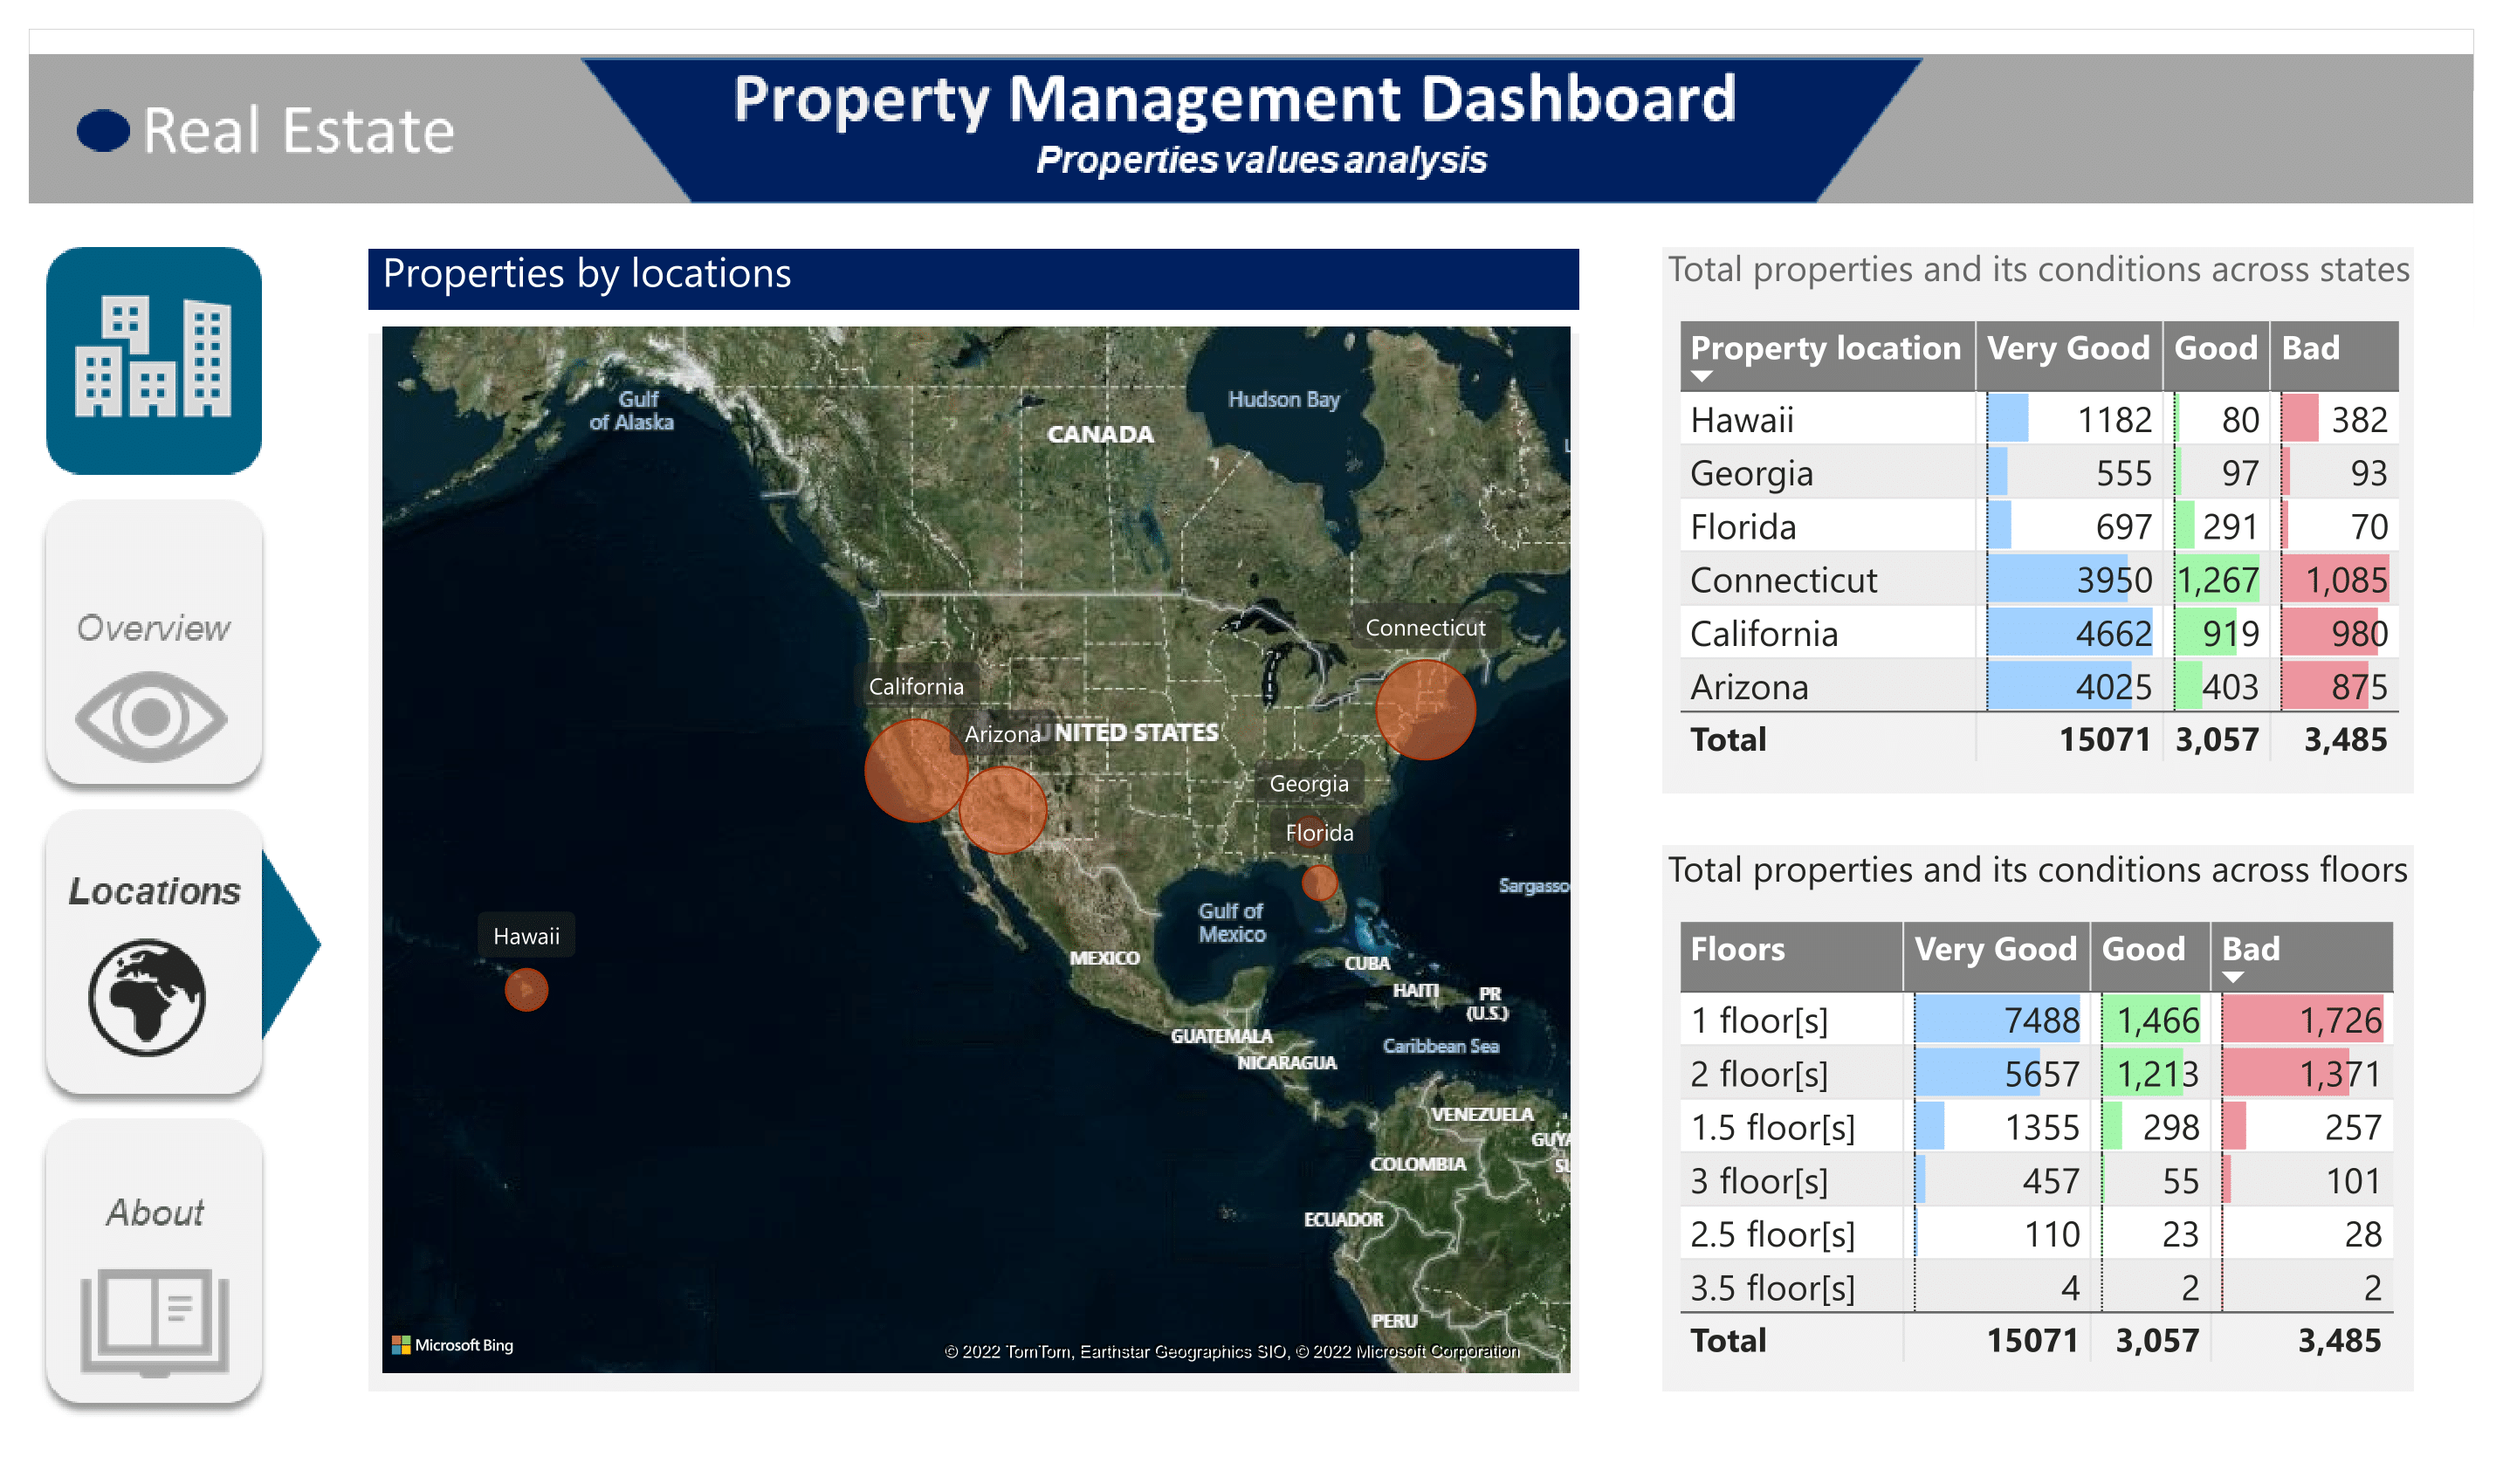Click the Georgia bubble on the map
The image size is (2503, 1484).
coord(1310,832)
